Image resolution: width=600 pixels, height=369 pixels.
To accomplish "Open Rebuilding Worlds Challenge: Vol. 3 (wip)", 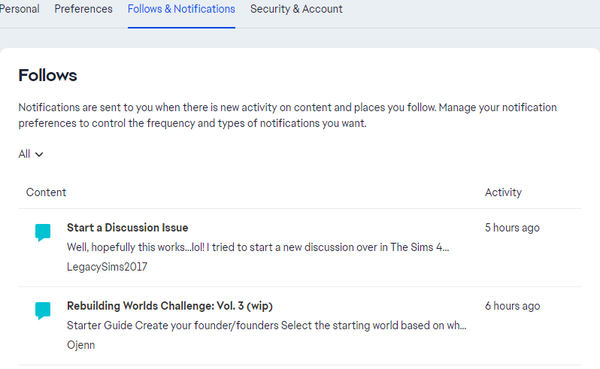I will point(170,306).
